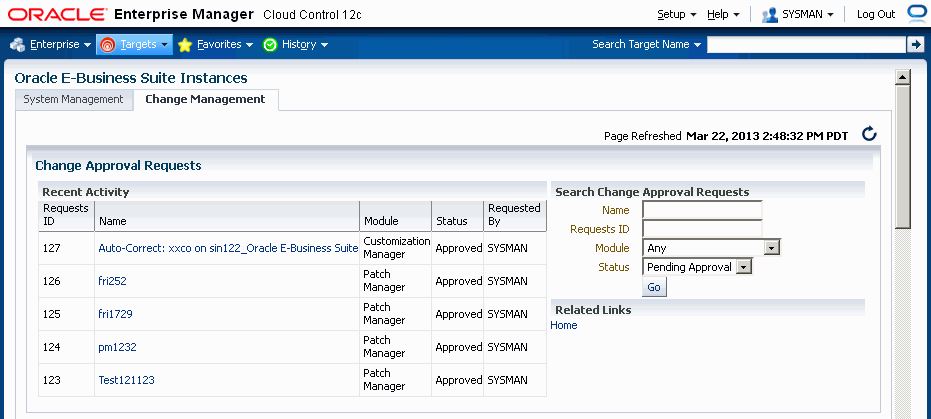Switch to the System Management tab

point(73,99)
